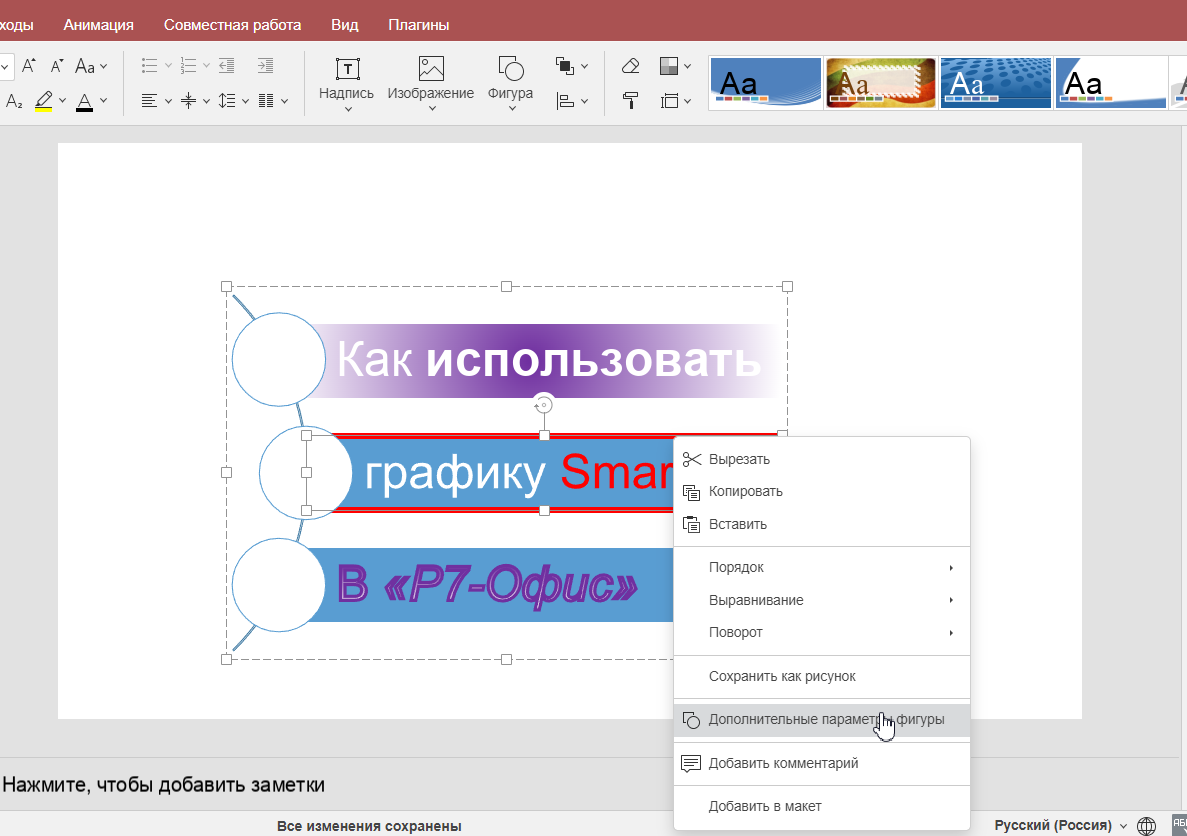Click the align shapes icon
This screenshot has height=836, width=1187.
point(565,101)
